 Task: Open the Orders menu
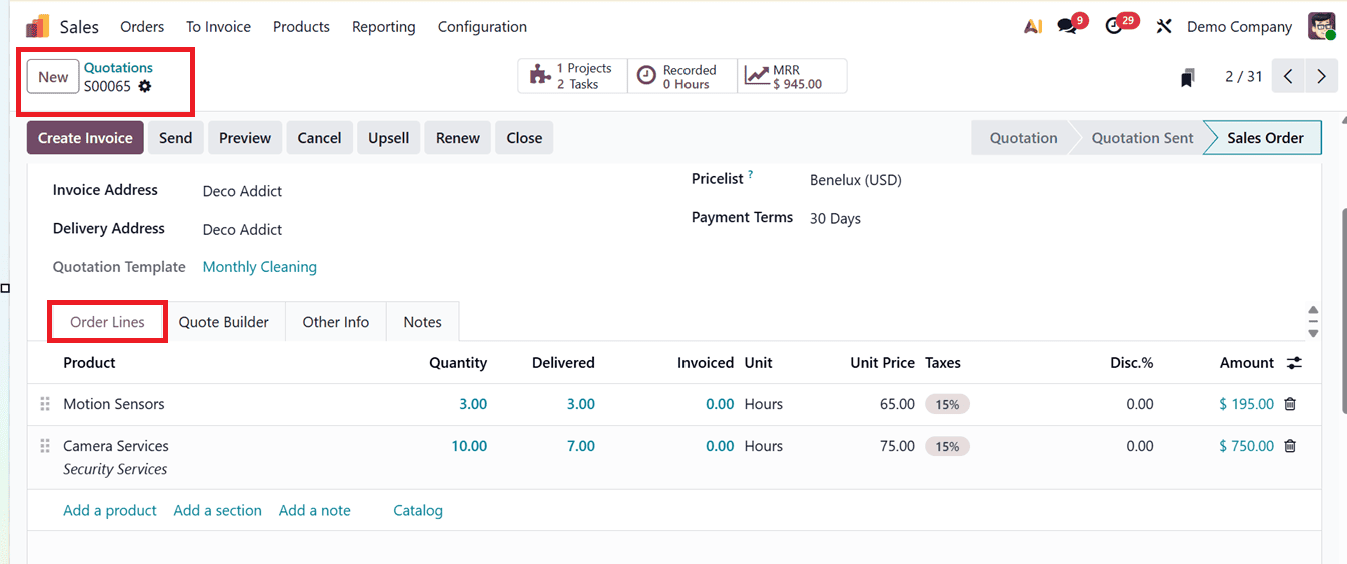[142, 27]
